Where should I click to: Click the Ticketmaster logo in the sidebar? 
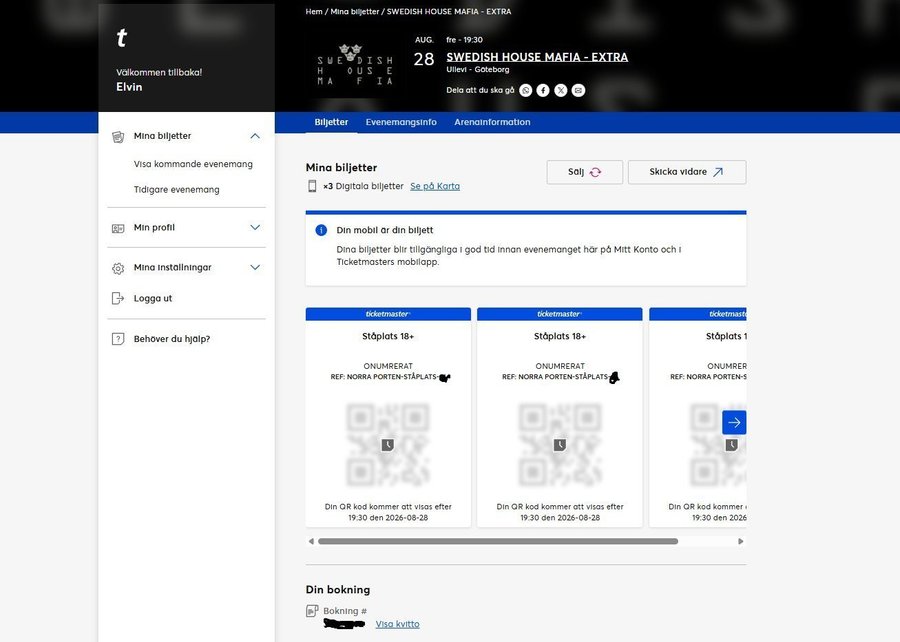point(122,39)
